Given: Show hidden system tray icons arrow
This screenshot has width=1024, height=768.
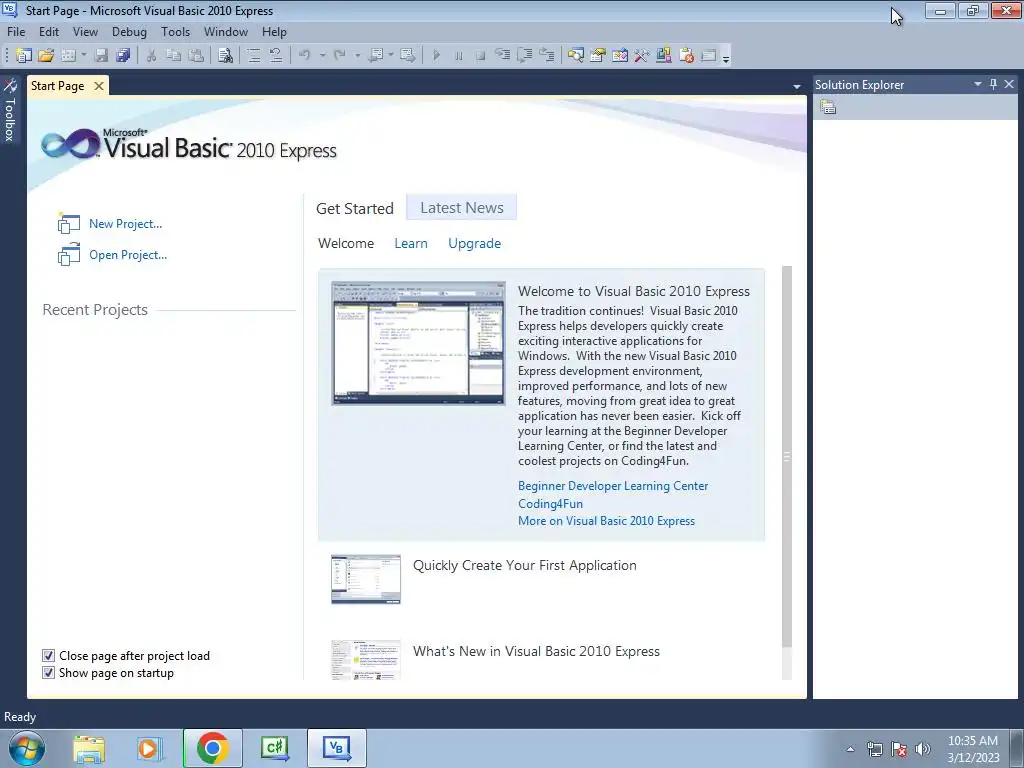Looking at the screenshot, I should pos(850,749).
